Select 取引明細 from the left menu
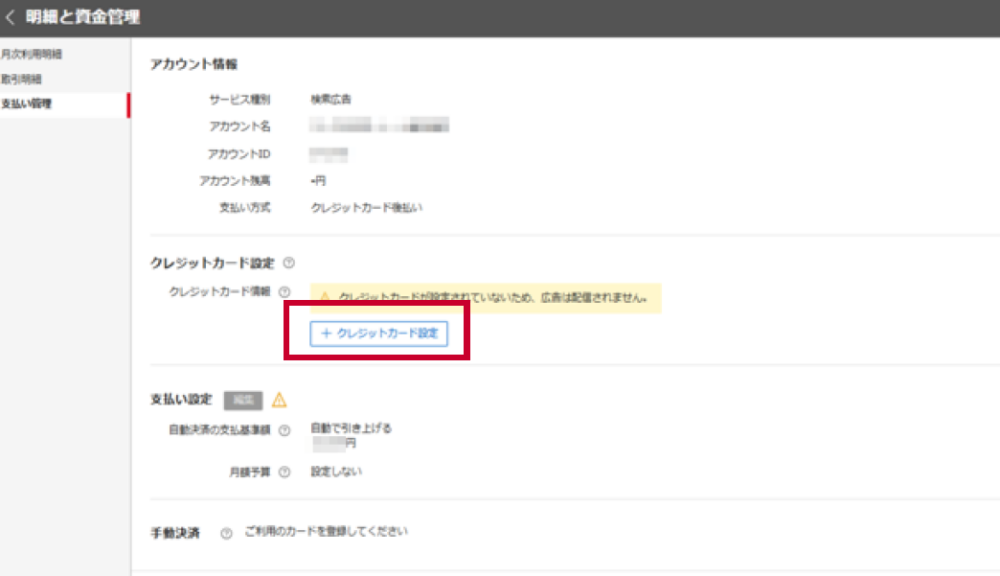1000x576 pixels. click(21, 79)
